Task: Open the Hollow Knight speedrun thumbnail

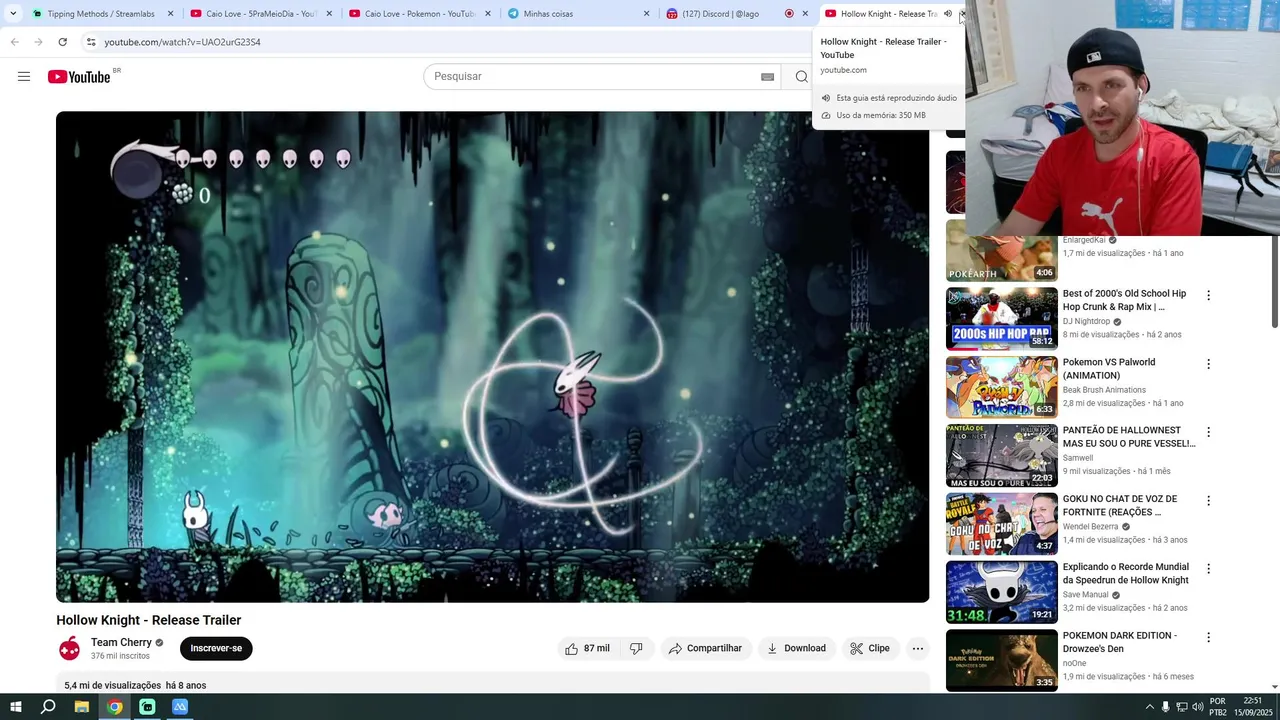Action: (1001, 592)
